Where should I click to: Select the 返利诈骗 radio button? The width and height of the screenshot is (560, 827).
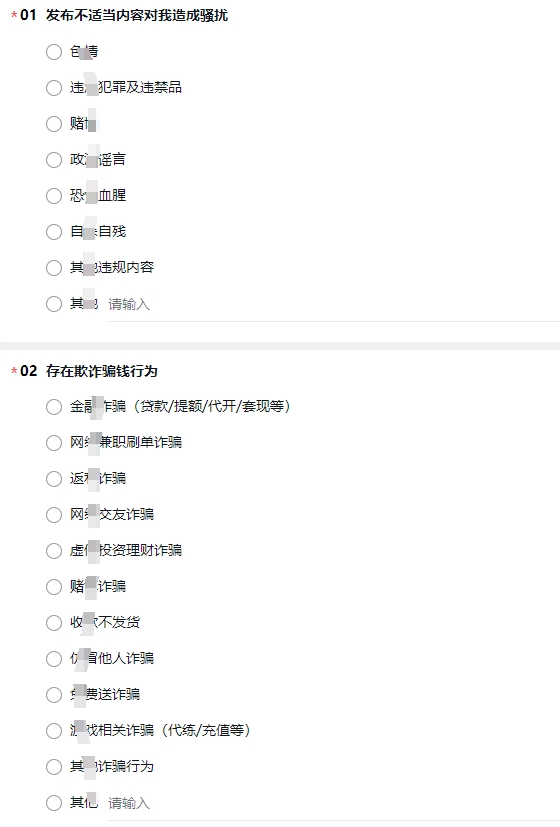54,479
